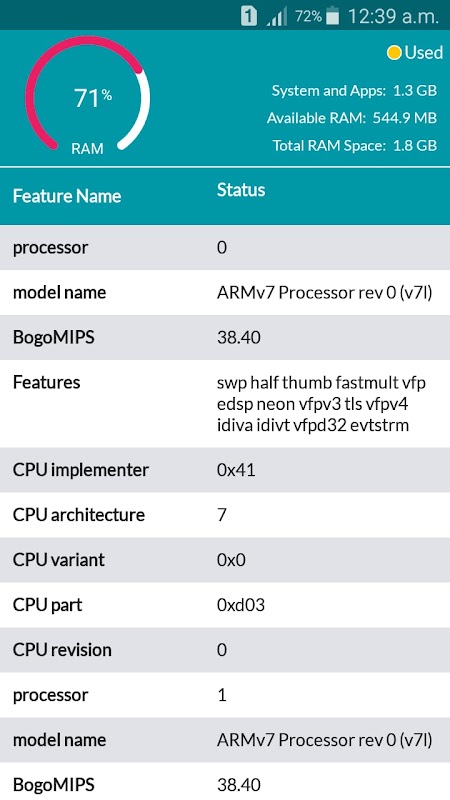Tap Total RAM Space 1.8 GB text

coord(355,145)
